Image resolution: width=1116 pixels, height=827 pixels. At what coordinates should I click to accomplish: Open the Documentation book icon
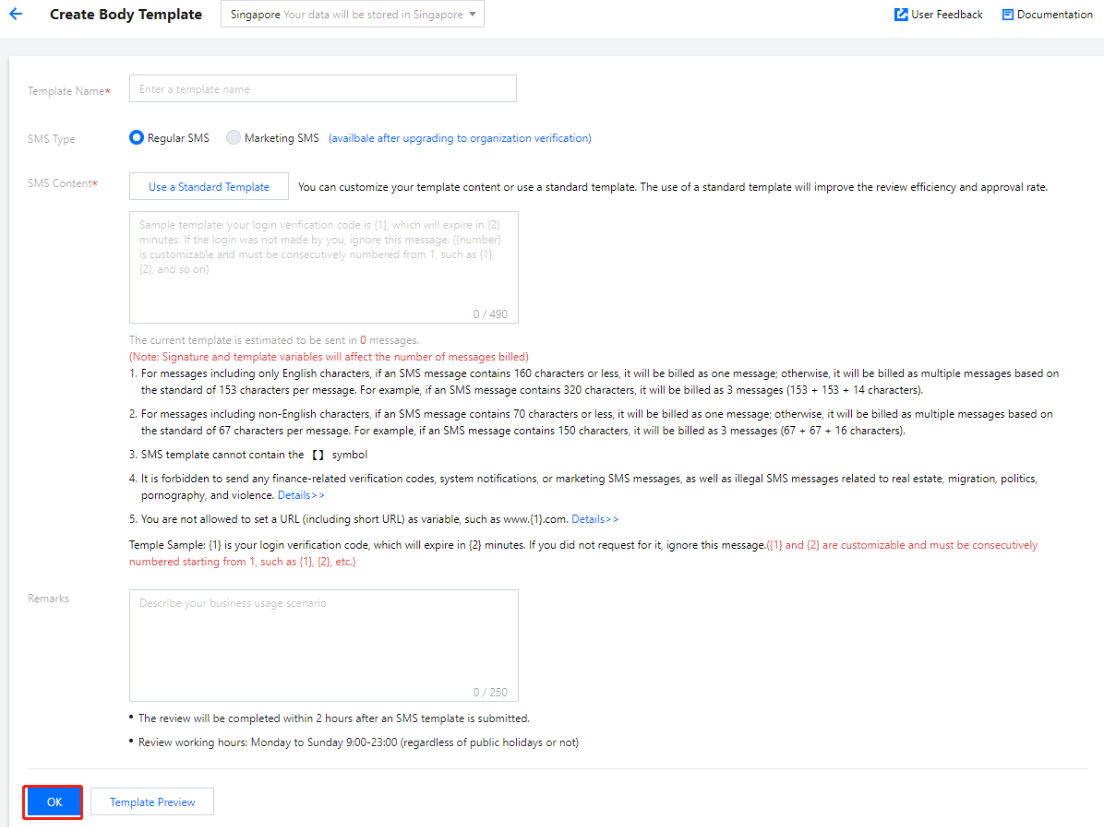pos(1007,14)
